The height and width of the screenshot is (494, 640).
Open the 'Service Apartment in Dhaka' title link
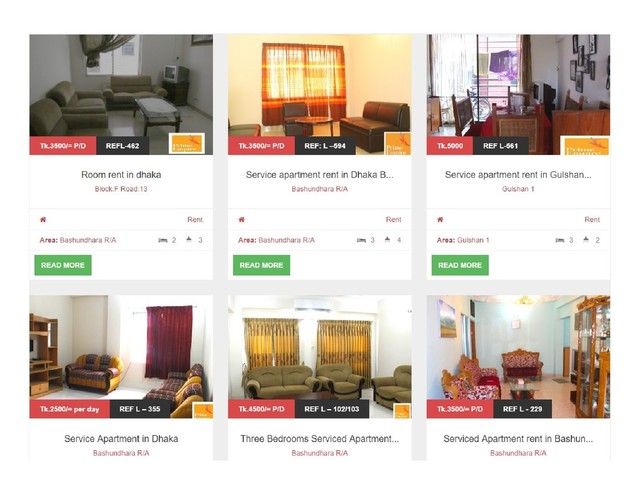(x=121, y=439)
